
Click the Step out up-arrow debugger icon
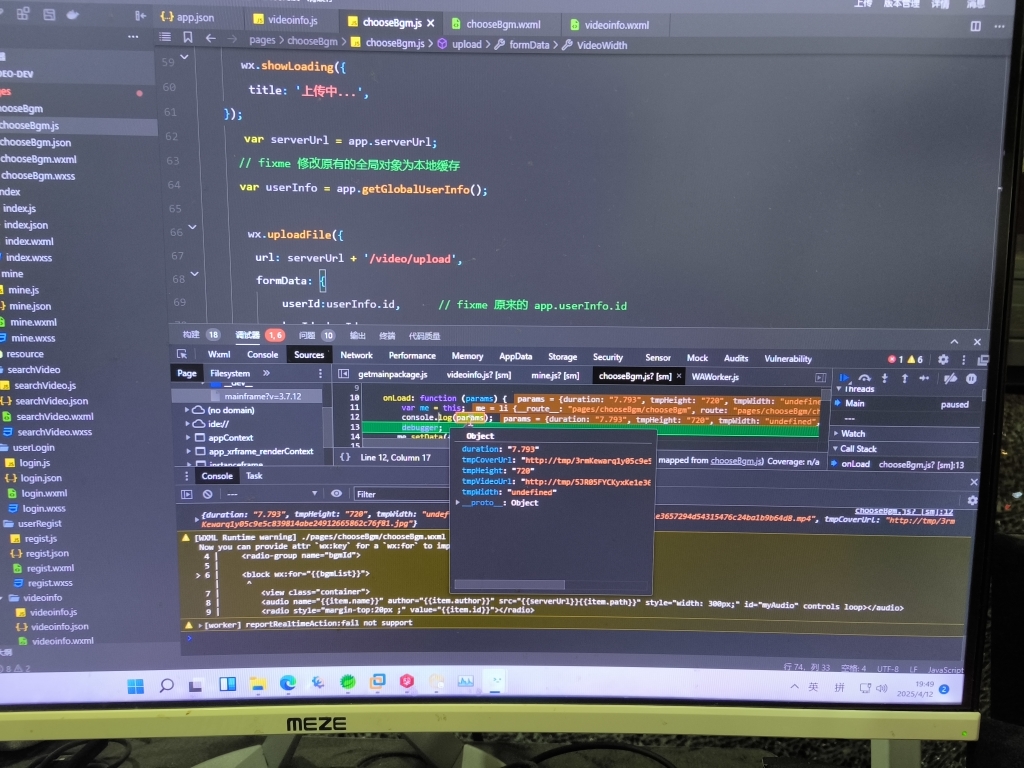click(904, 378)
